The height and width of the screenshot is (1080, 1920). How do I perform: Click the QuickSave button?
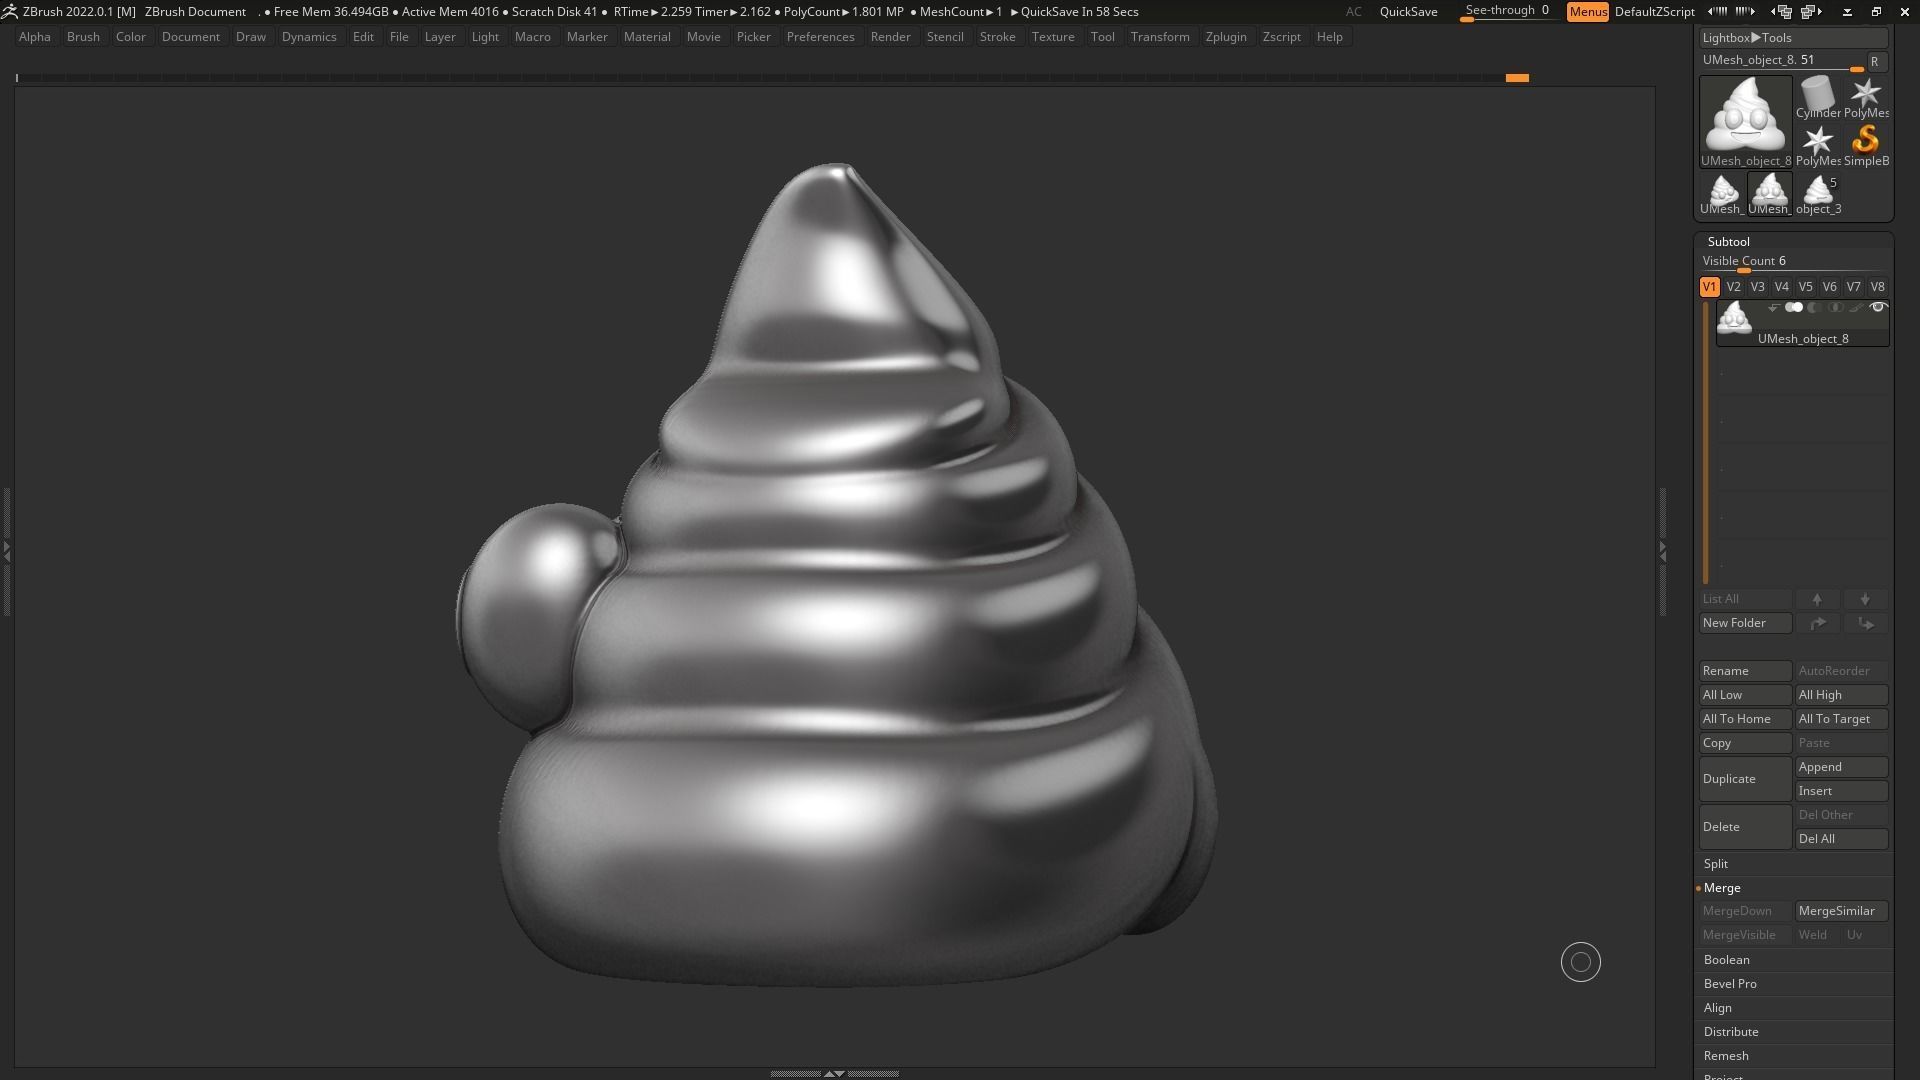pyautogui.click(x=1408, y=12)
